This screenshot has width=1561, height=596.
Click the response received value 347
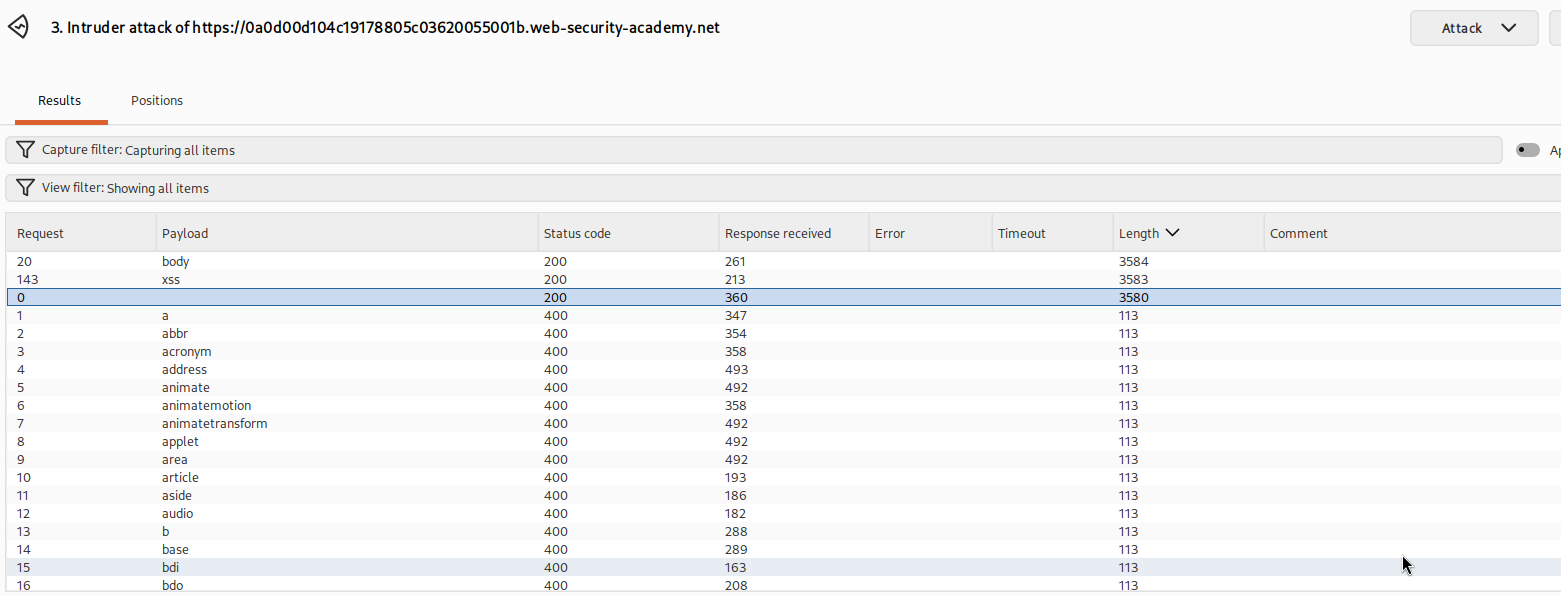pos(736,316)
